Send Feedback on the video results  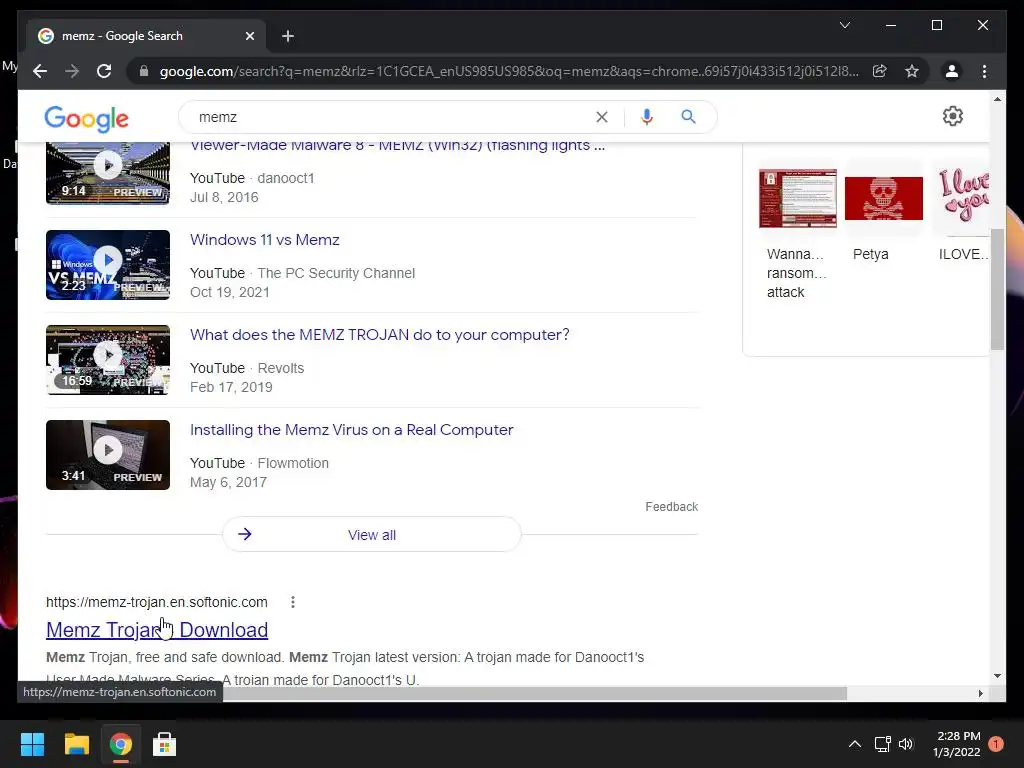[x=671, y=507]
